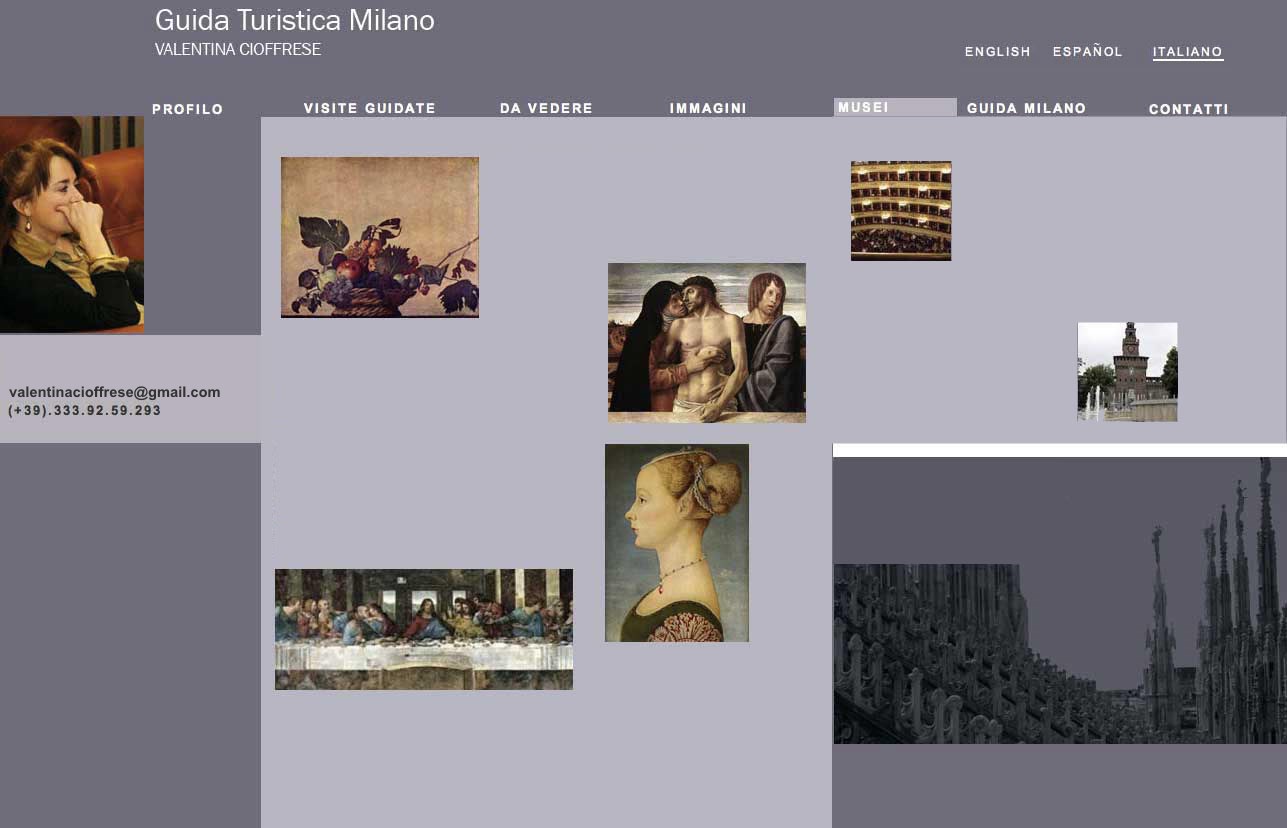Viewport: 1287px width, 828px height.
Task: Click the guide's portrait photo
Action: click(x=72, y=224)
